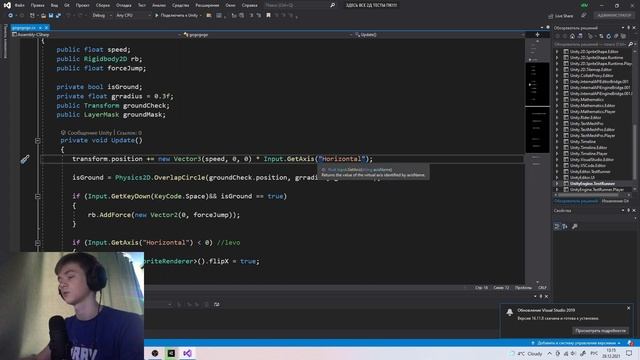This screenshot has width=640, height=360.
Task: Save the current file with the disk icon
Action: tap(51, 16)
